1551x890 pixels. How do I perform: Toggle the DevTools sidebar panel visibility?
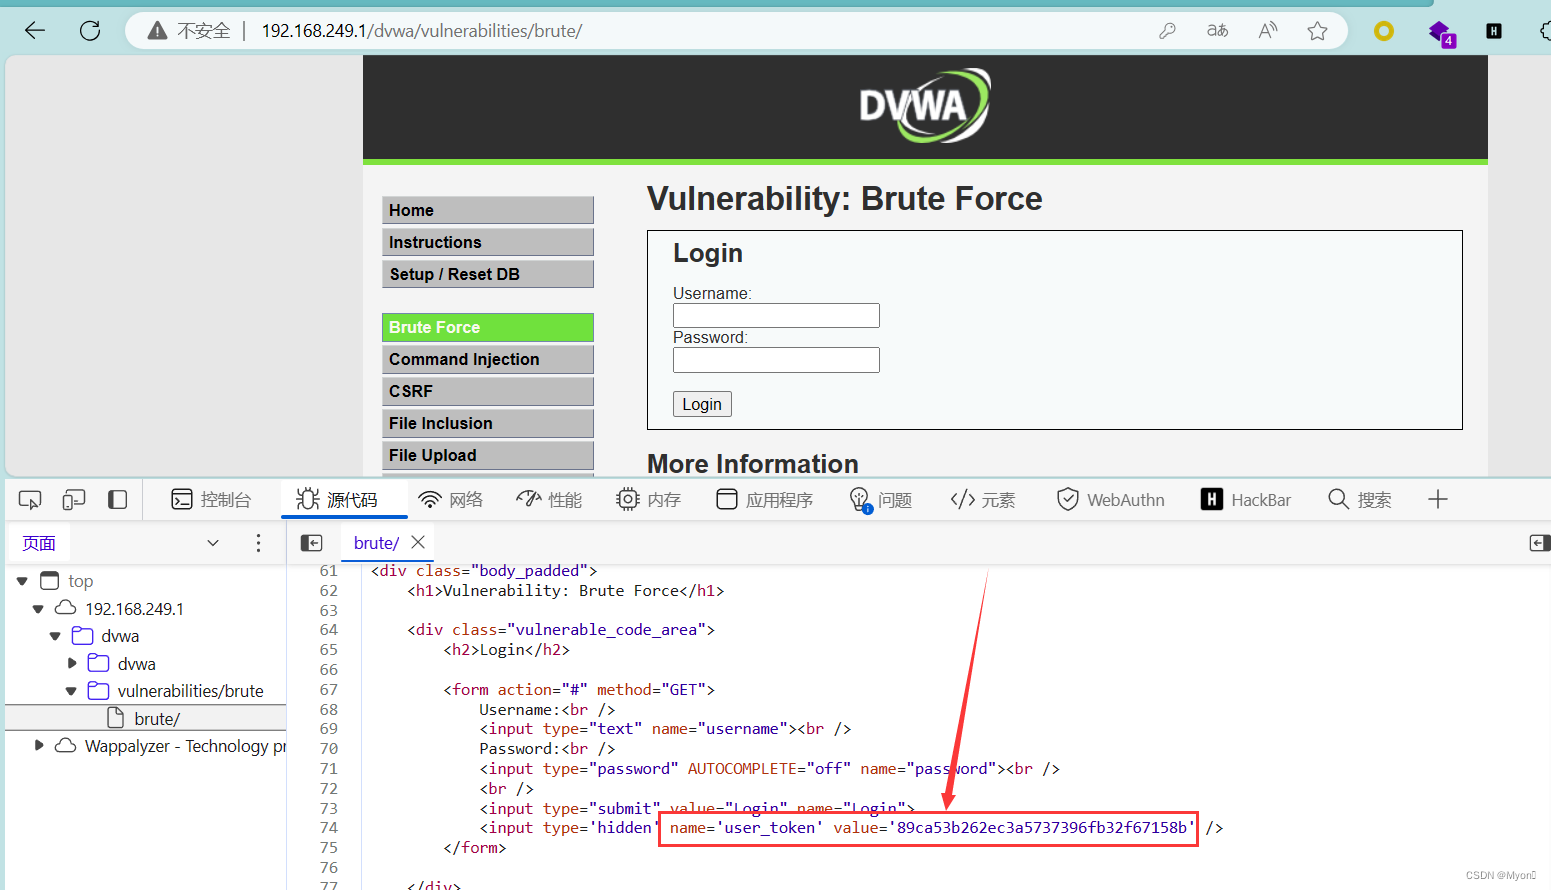pos(117,499)
